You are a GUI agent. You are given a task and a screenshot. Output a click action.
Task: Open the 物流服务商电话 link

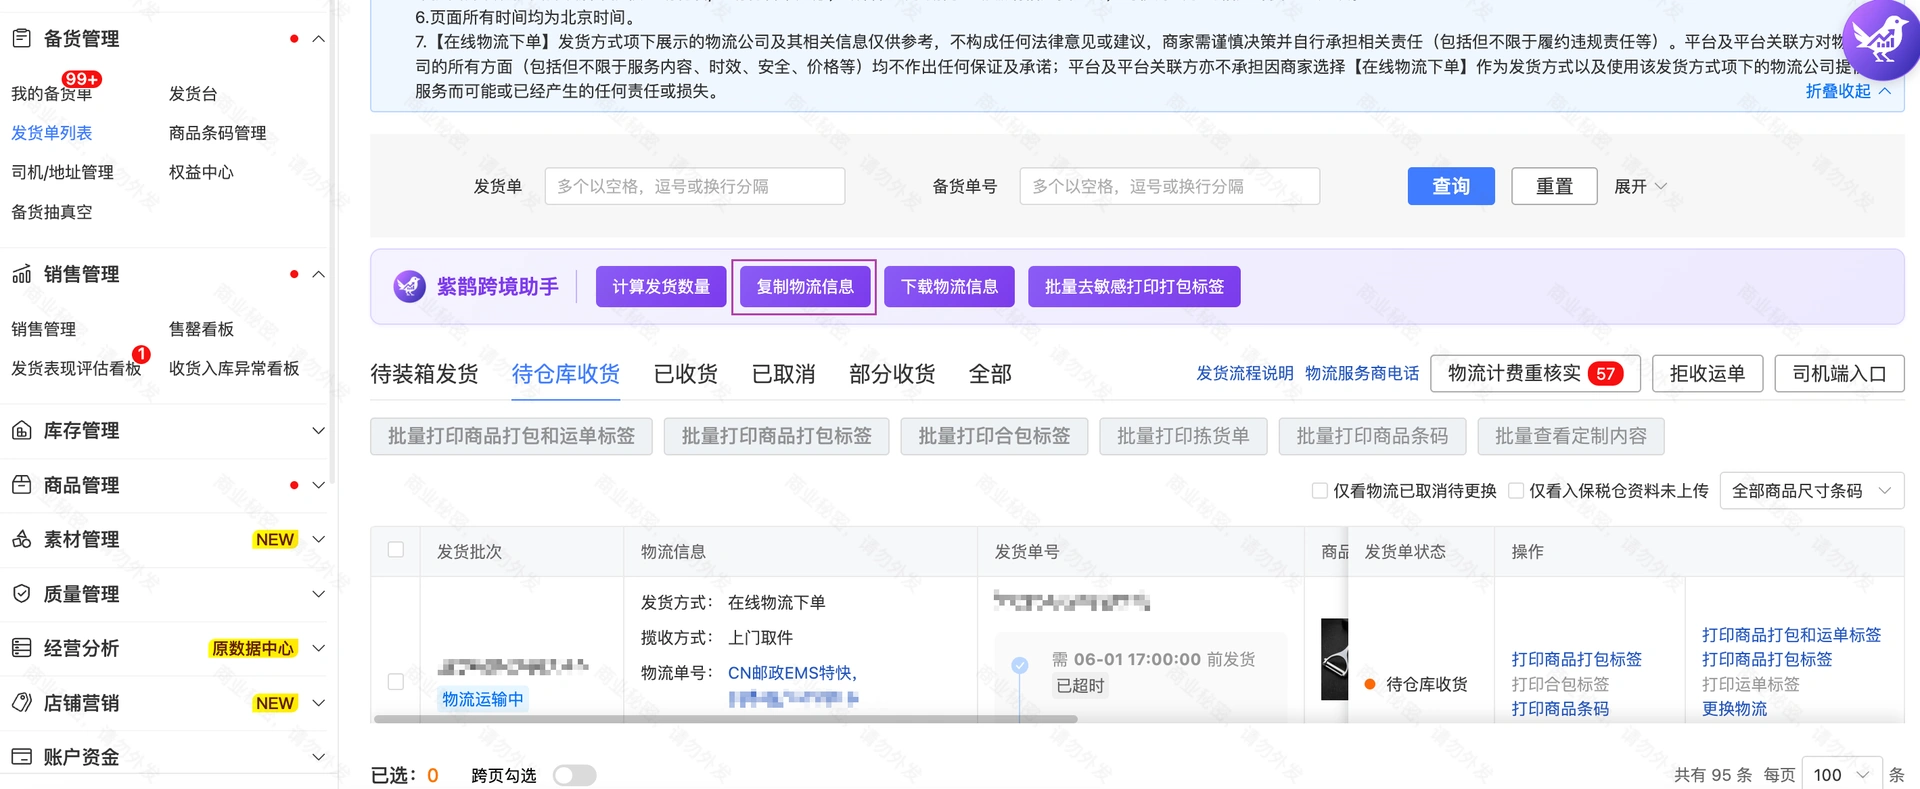click(x=1362, y=373)
